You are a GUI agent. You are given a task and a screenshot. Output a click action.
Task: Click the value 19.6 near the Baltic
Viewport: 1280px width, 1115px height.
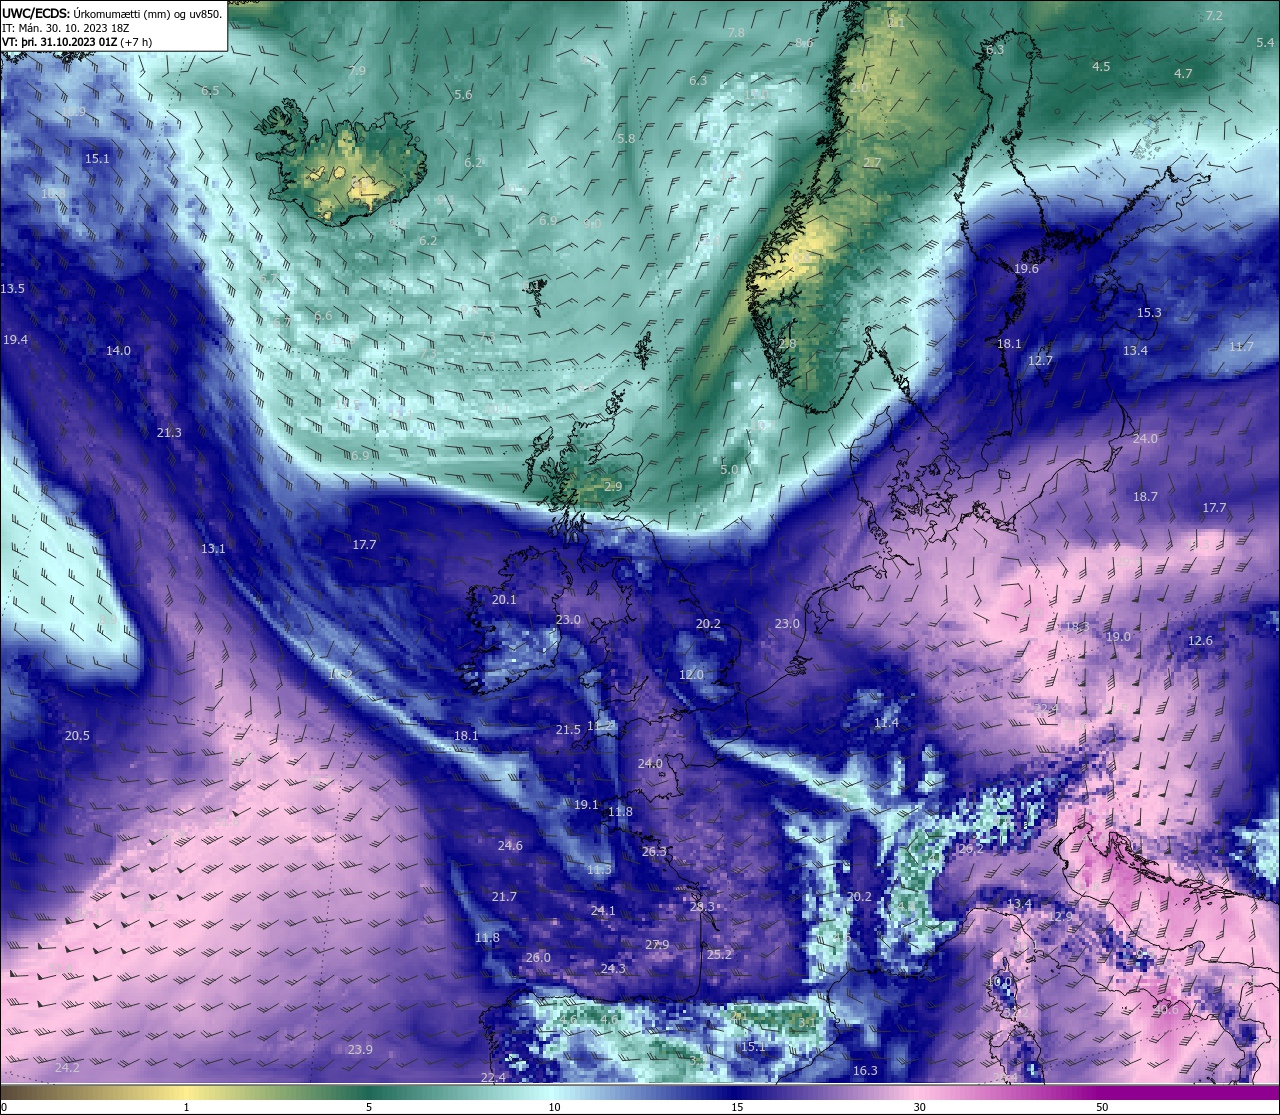tap(1026, 269)
